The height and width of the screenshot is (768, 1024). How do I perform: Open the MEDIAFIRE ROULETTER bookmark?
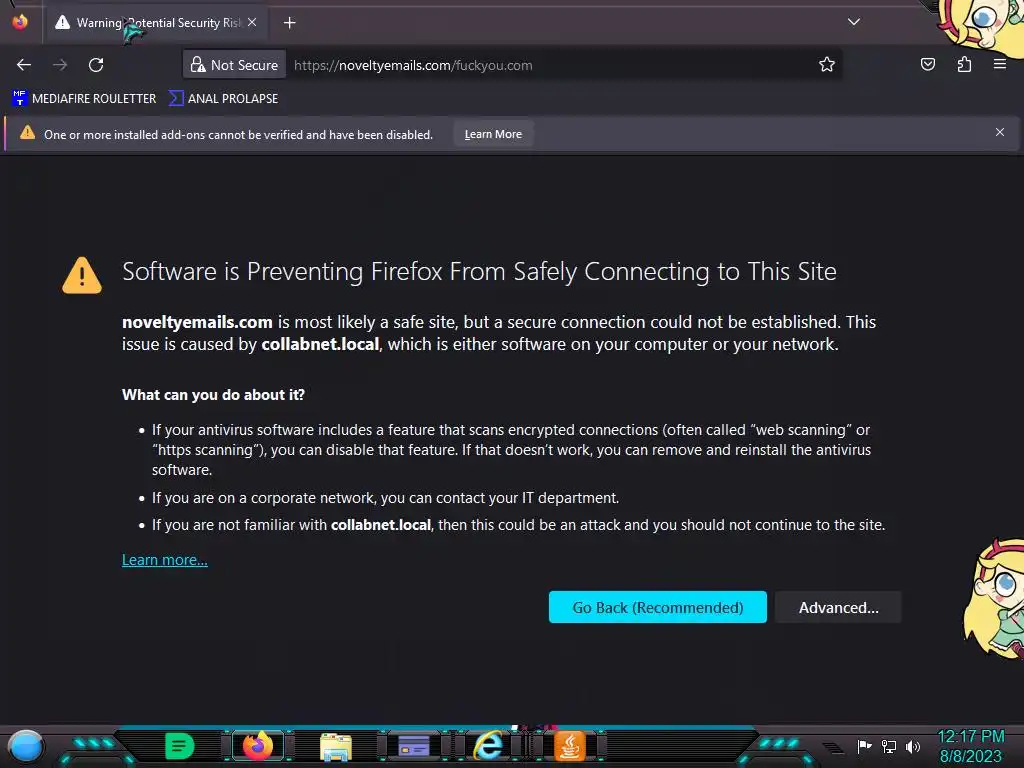84,99
